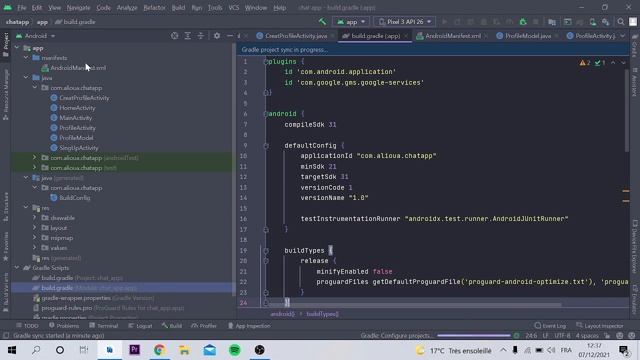Collapse Gradle Scripts node
The height and width of the screenshot is (360, 640).
(x=17, y=268)
